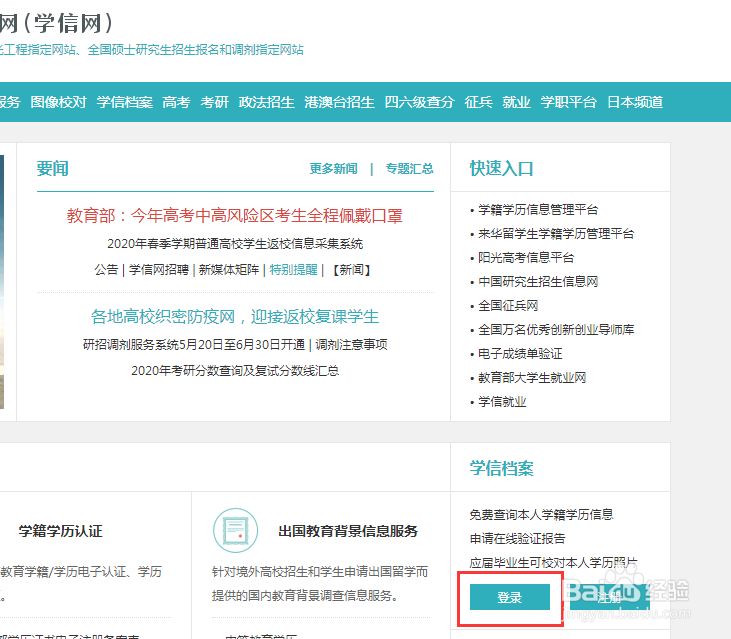Open 全国万名优秀创新创业导师库 quick entry
Viewport: 731px width, 639px height.
click(556, 330)
